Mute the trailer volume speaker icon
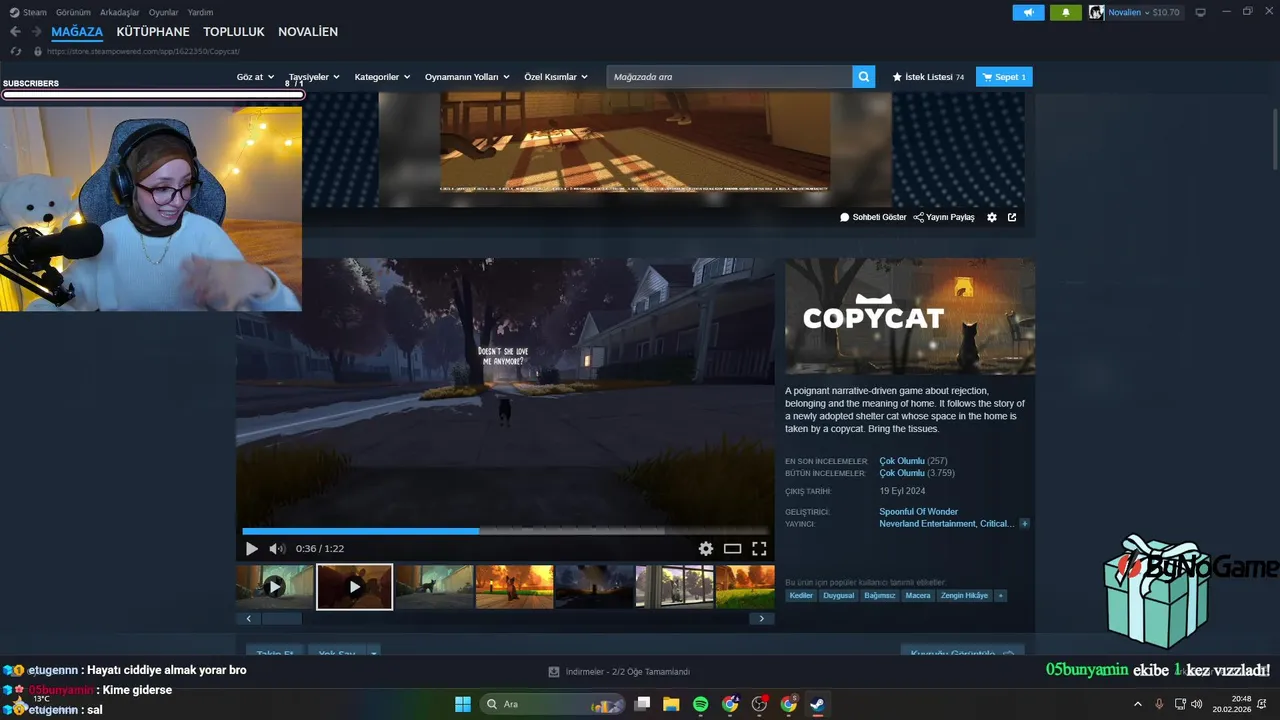The width and height of the screenshot is (1280, 720). pos(277,548)
